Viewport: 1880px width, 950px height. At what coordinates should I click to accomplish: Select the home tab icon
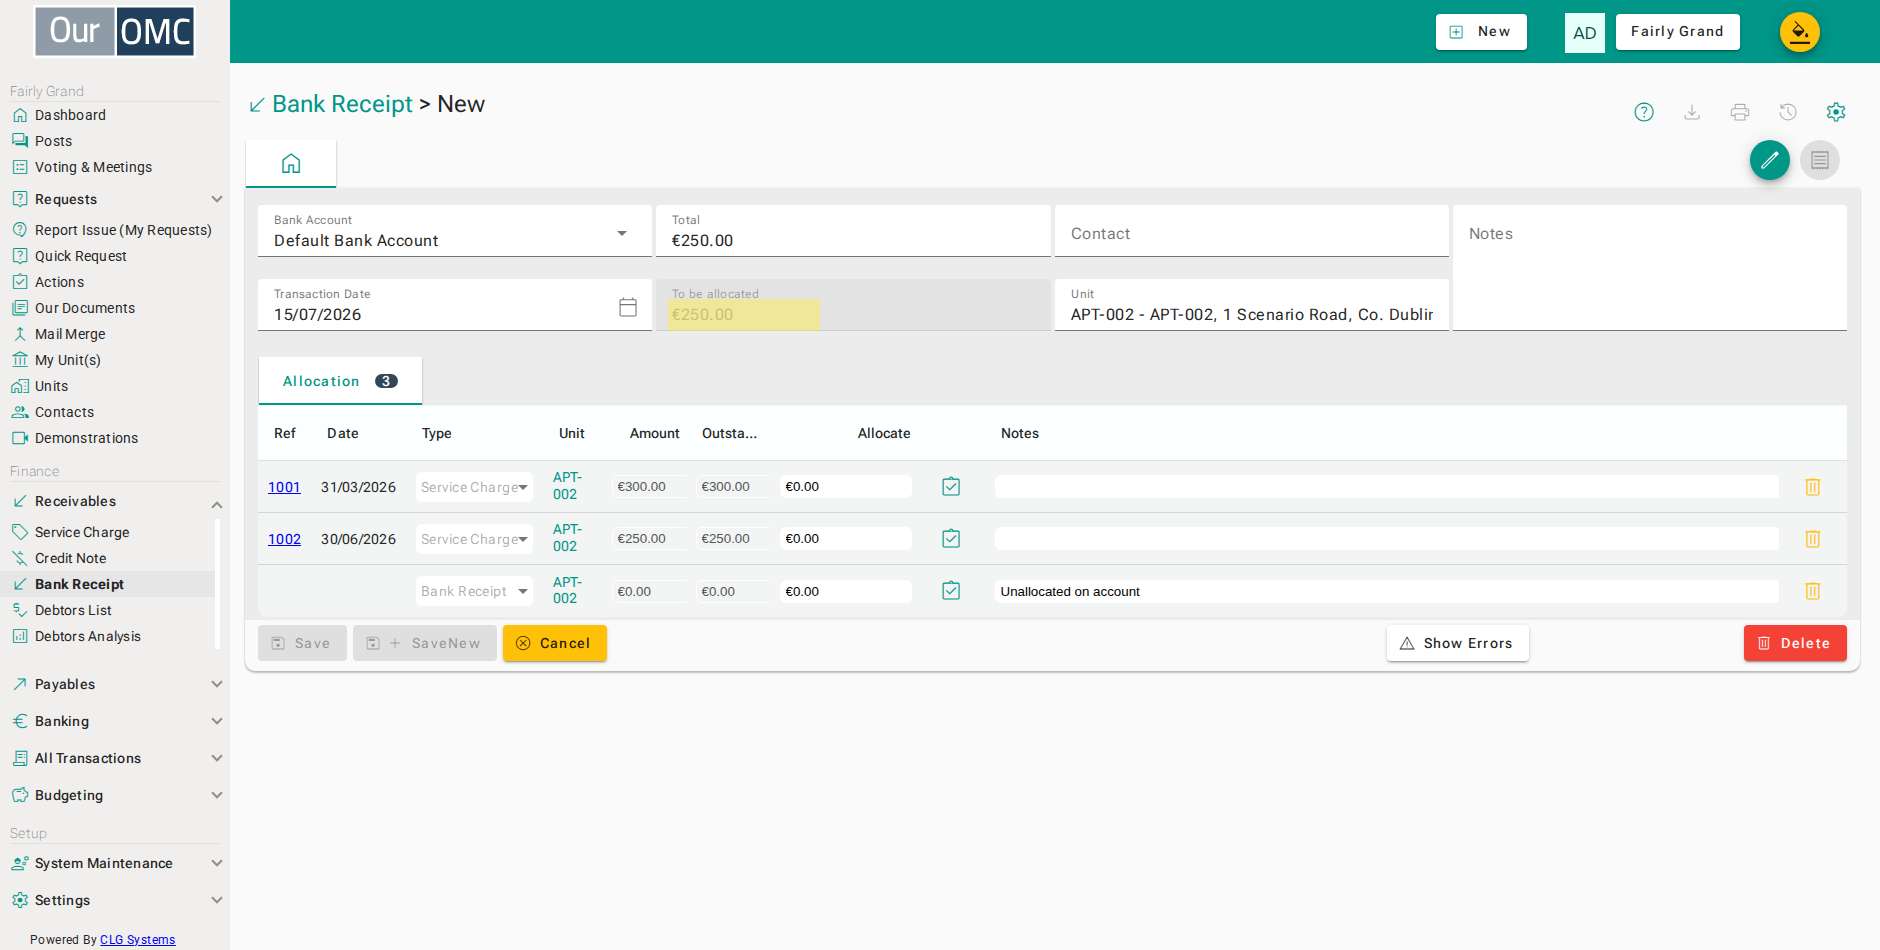pyautogui.click(x=291, y=163)
